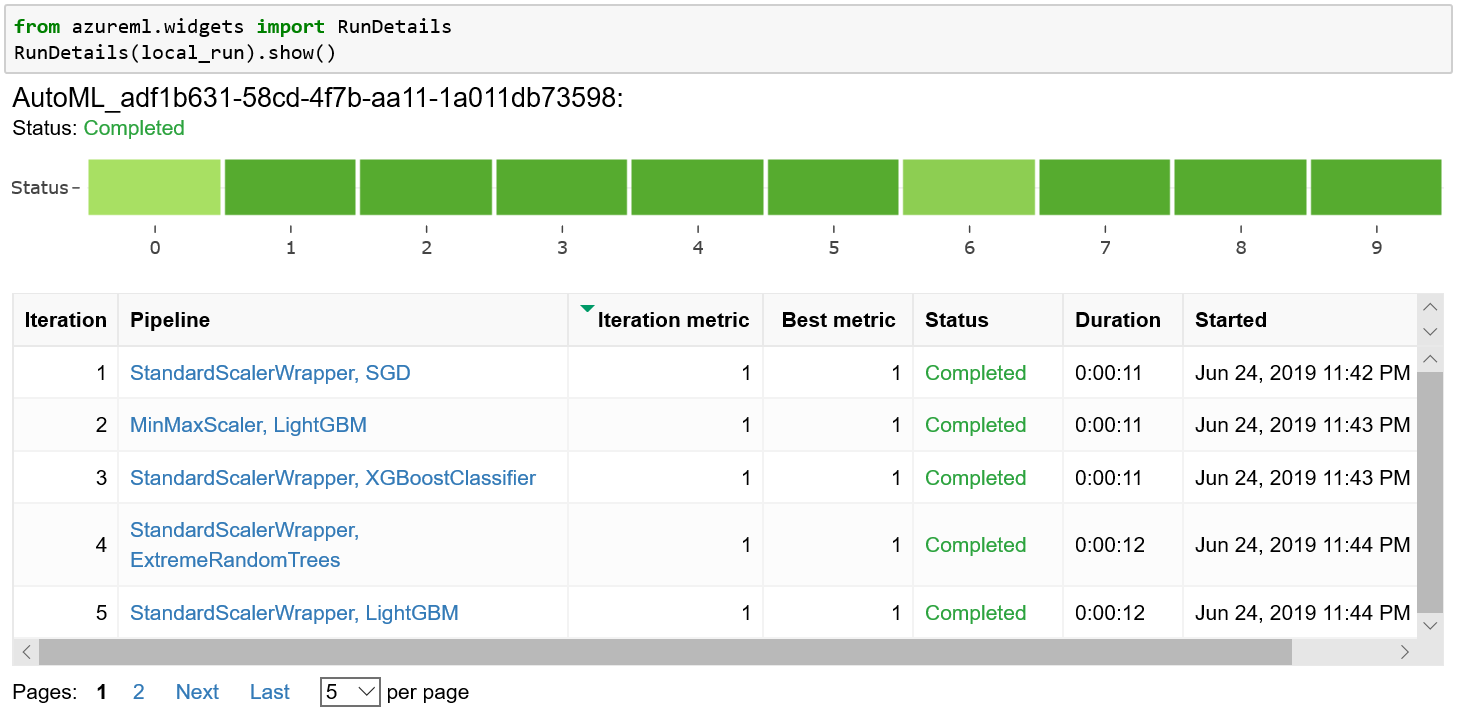This screenshot has width=1459, height=725.
Task: Click the 0:00:11 duration in iteration 2 row
Action: (x=1108, y=425)
